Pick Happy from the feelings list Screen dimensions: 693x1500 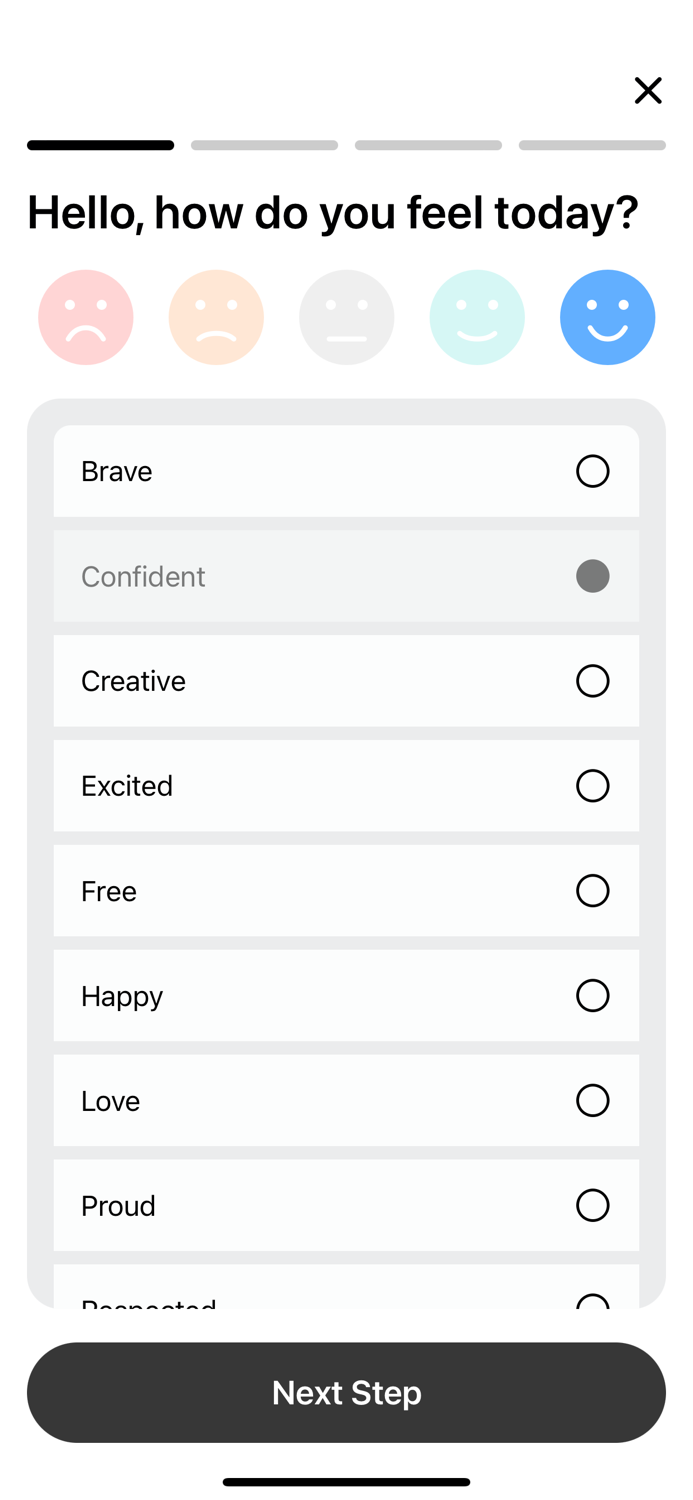[x=592, y=996]
